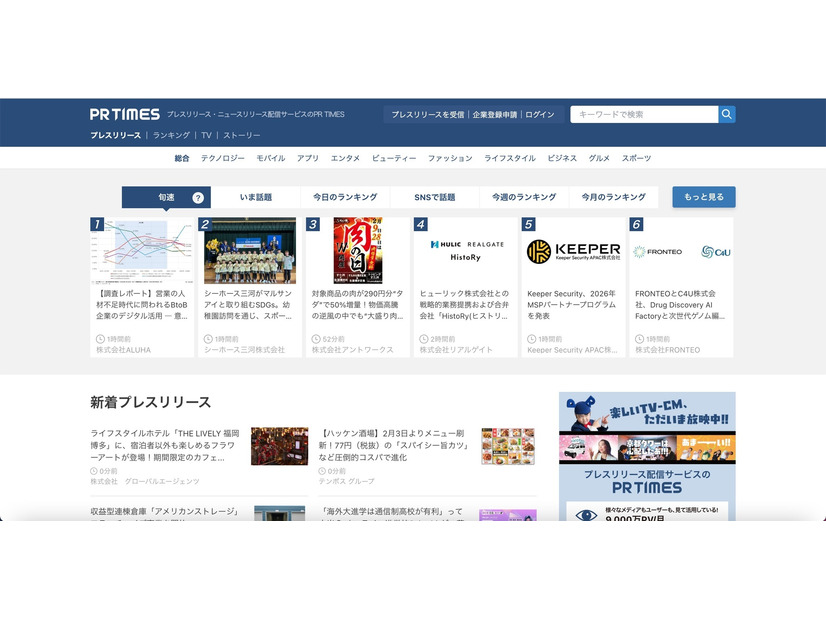
Task: Click the PR TIMES logo
Action: (124, 115)
